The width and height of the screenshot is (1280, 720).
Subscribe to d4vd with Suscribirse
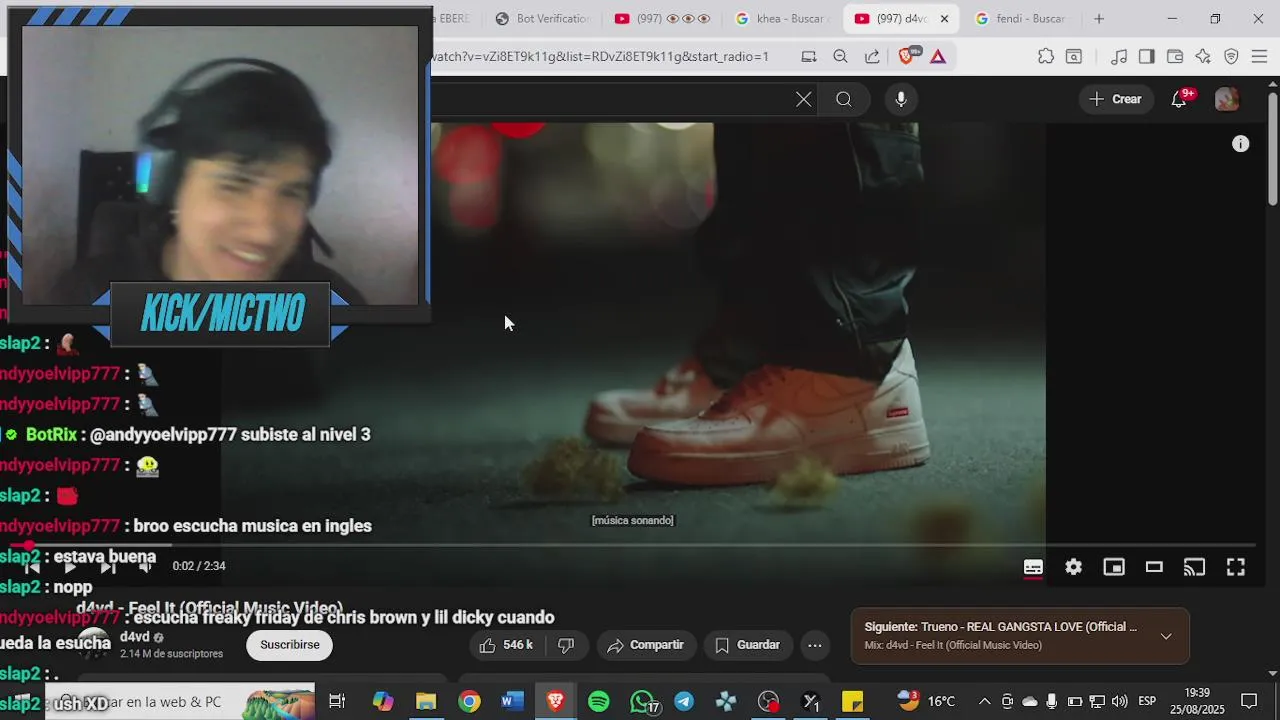[290, 645]
